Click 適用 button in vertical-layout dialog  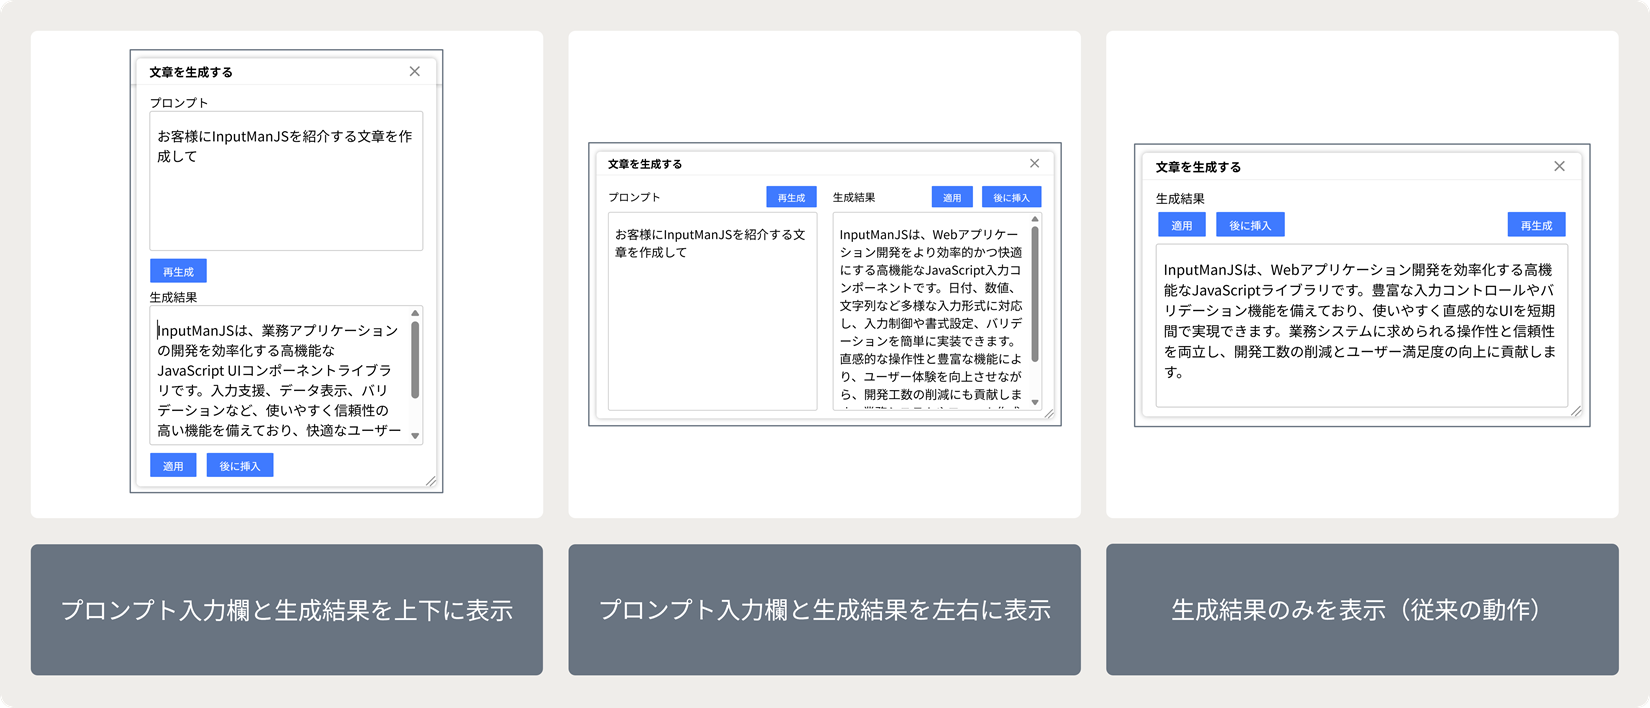coord(173,465)
